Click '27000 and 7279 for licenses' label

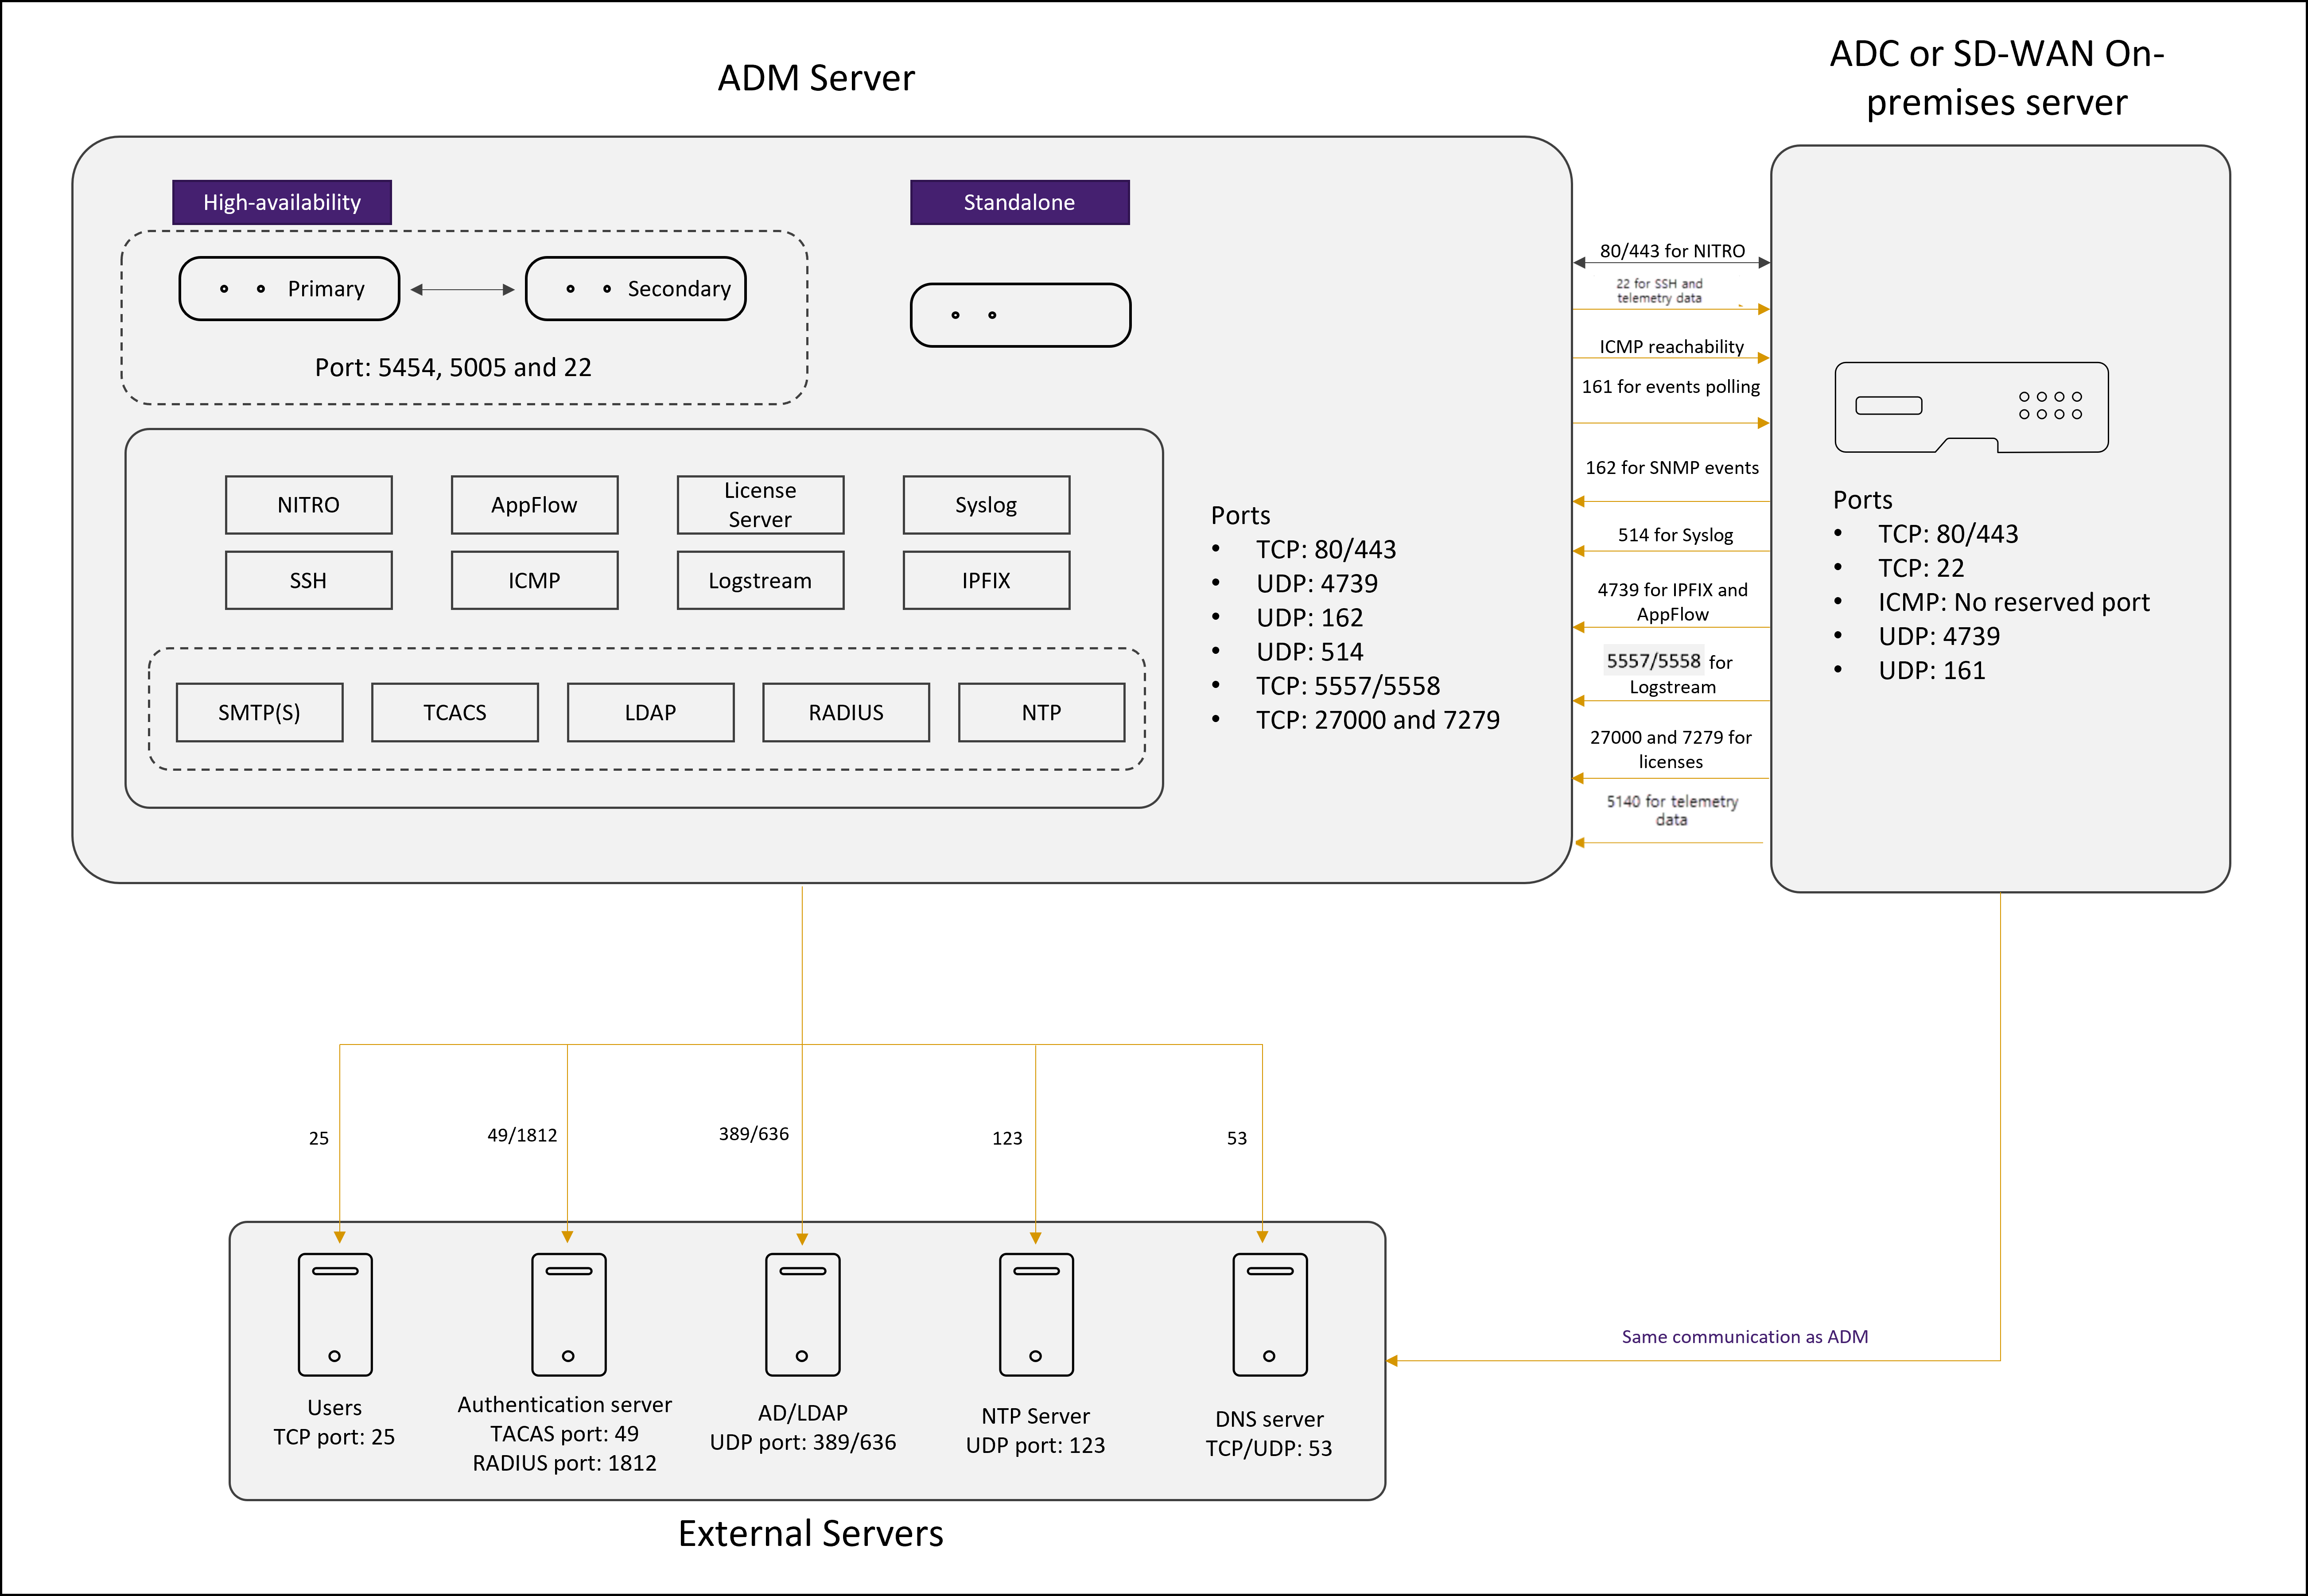1670,749
